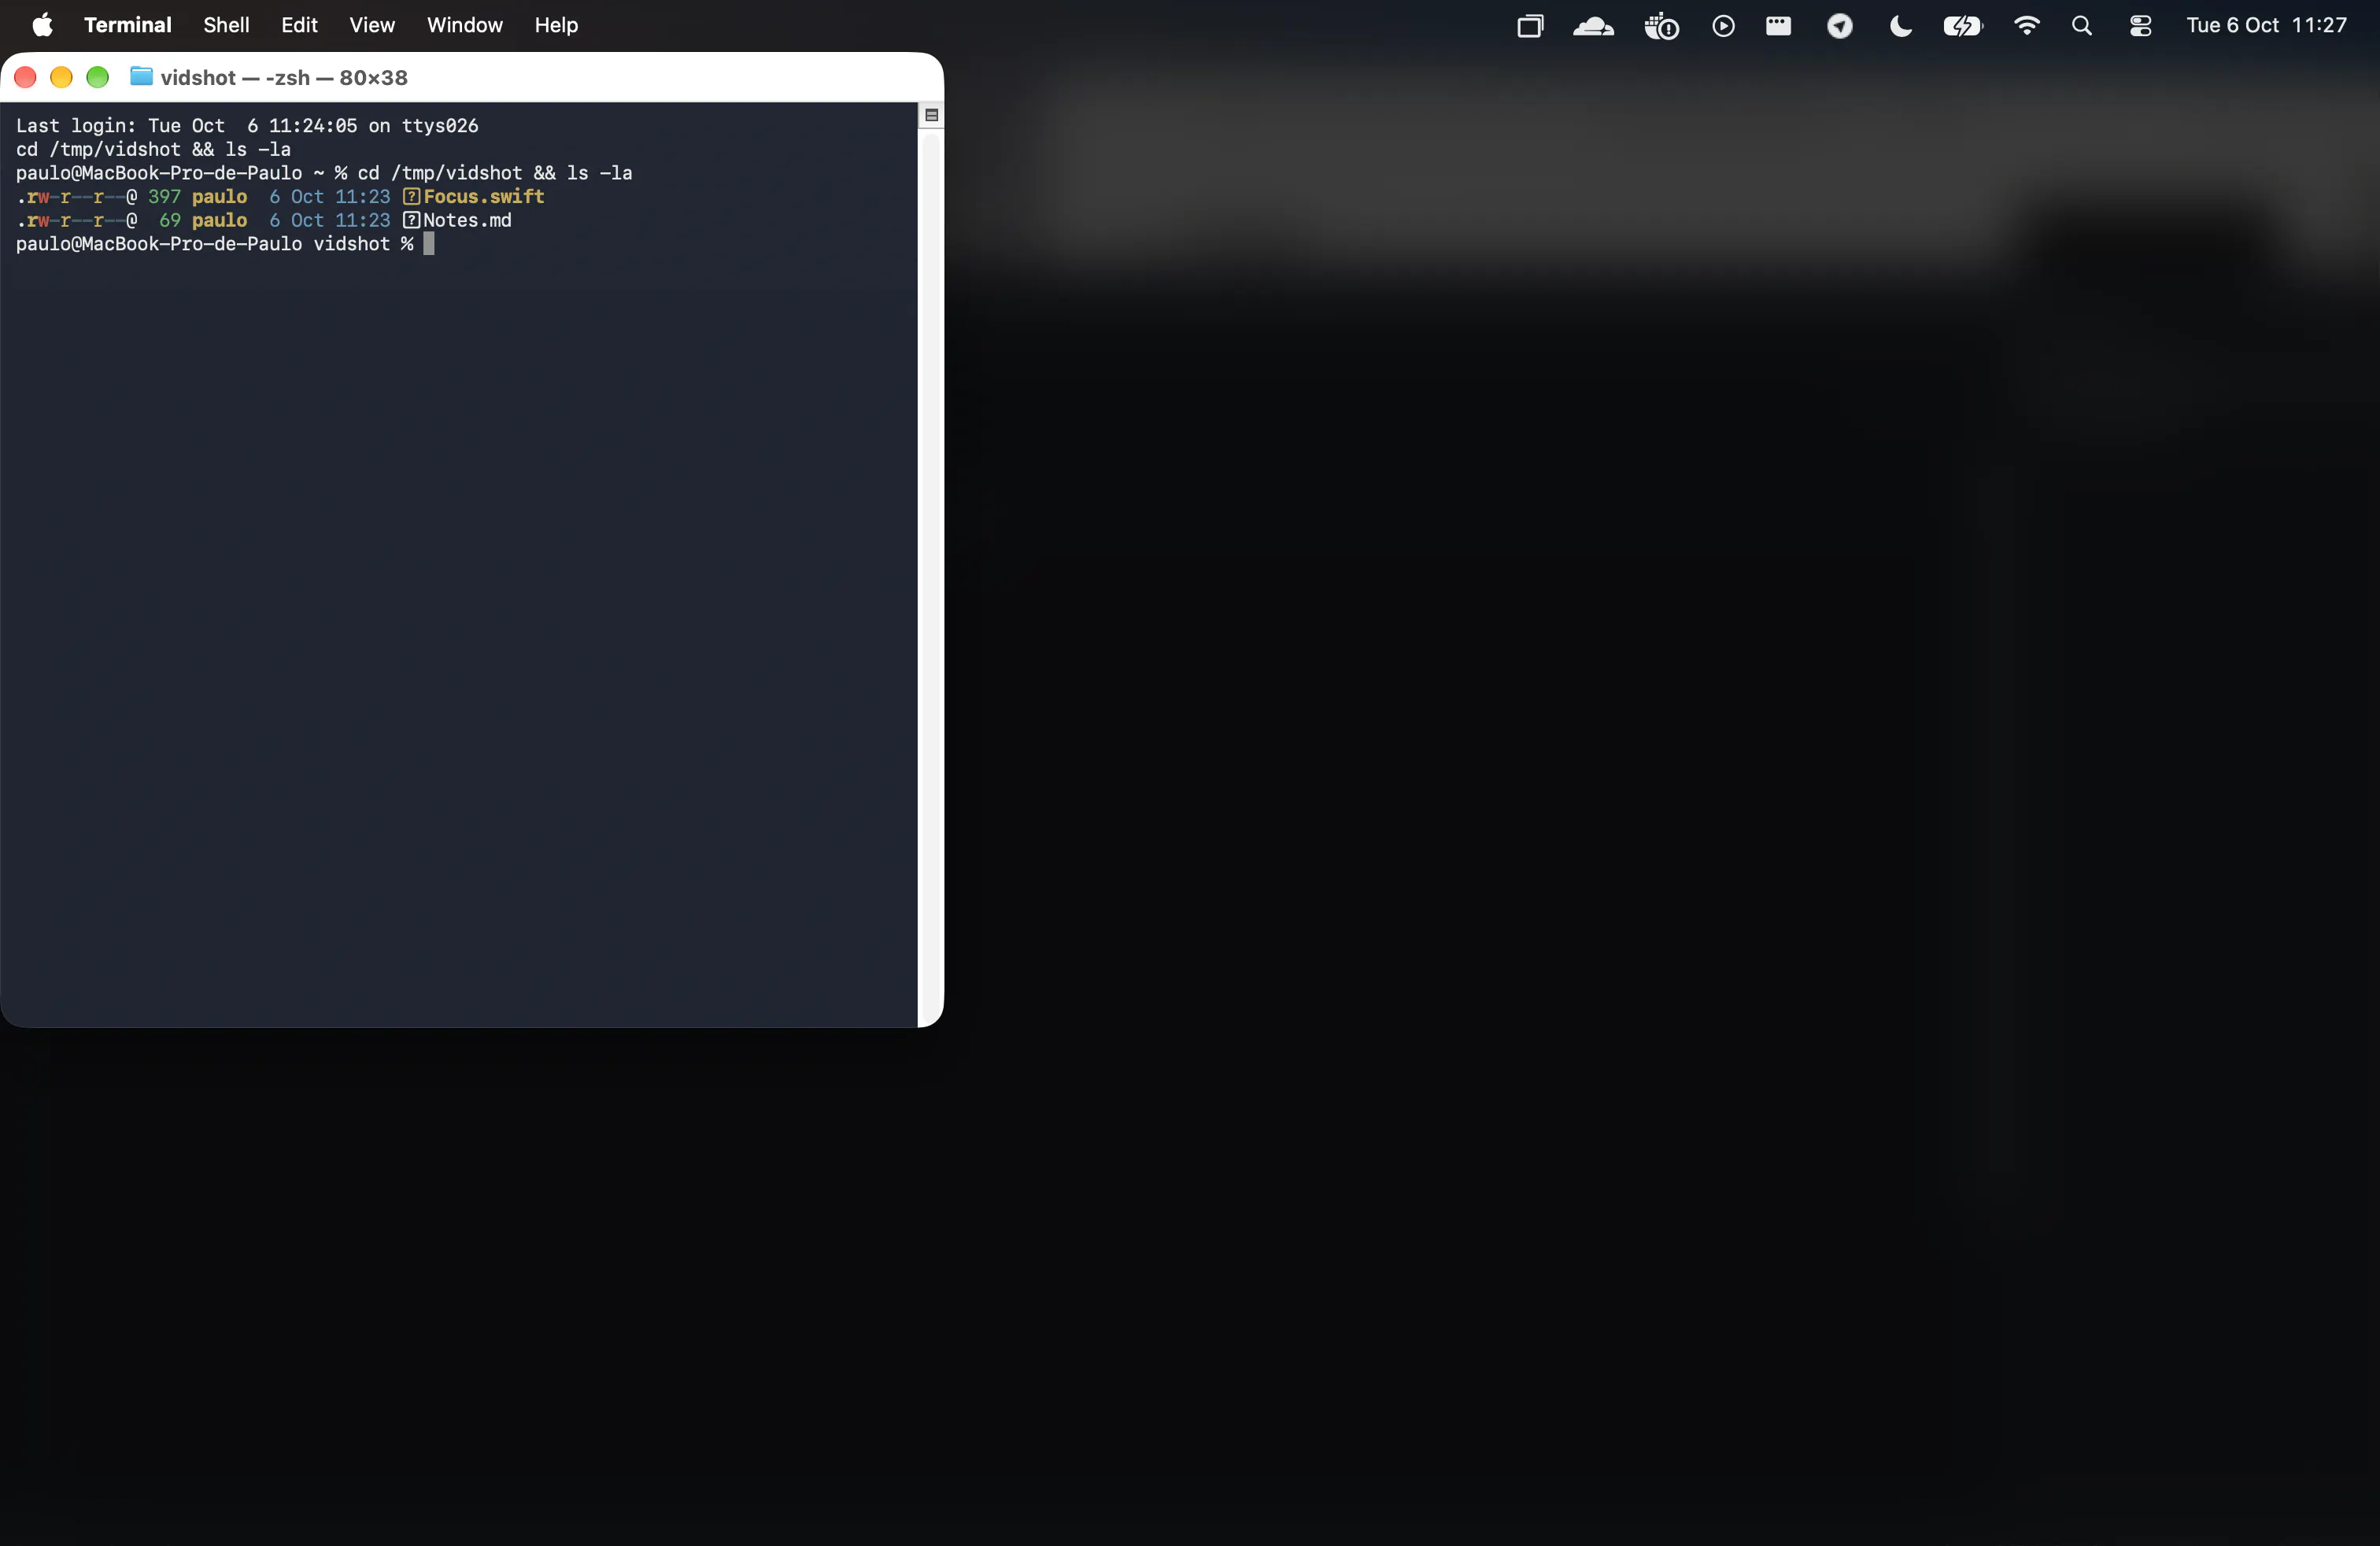
Task: Click the file size 397
Action: [164, 197]
